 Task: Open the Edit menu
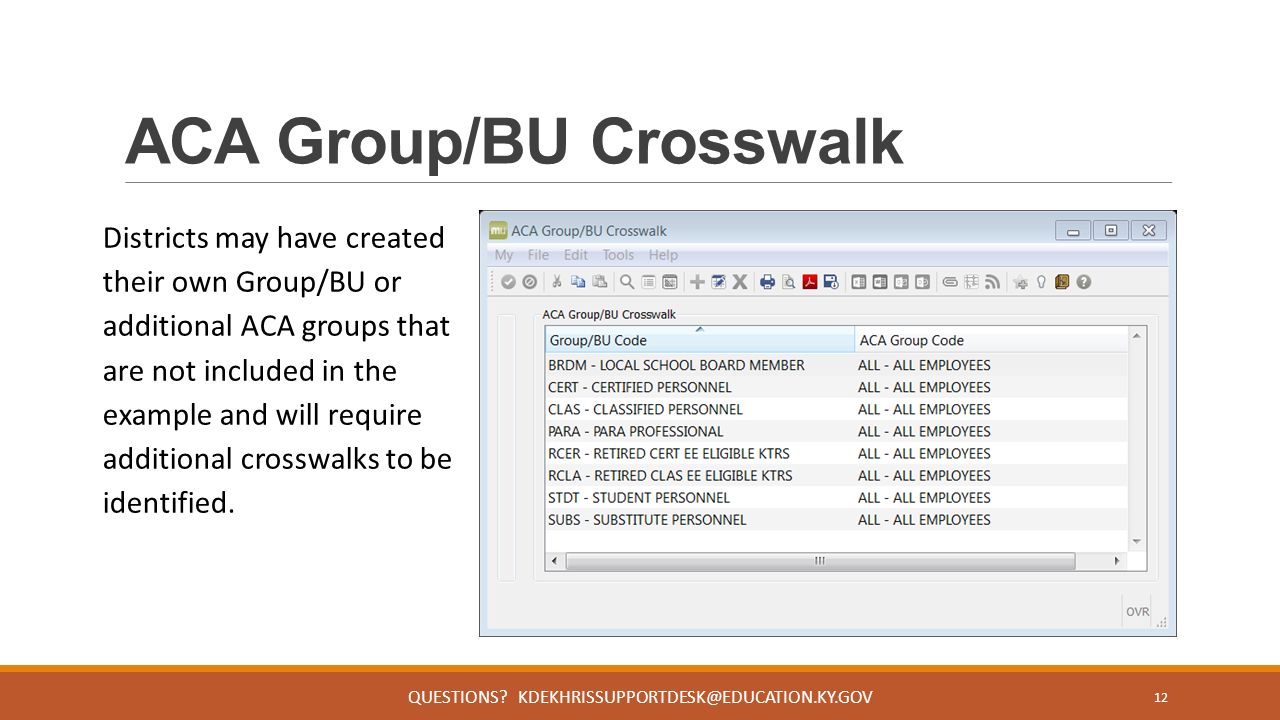[575, 255]
